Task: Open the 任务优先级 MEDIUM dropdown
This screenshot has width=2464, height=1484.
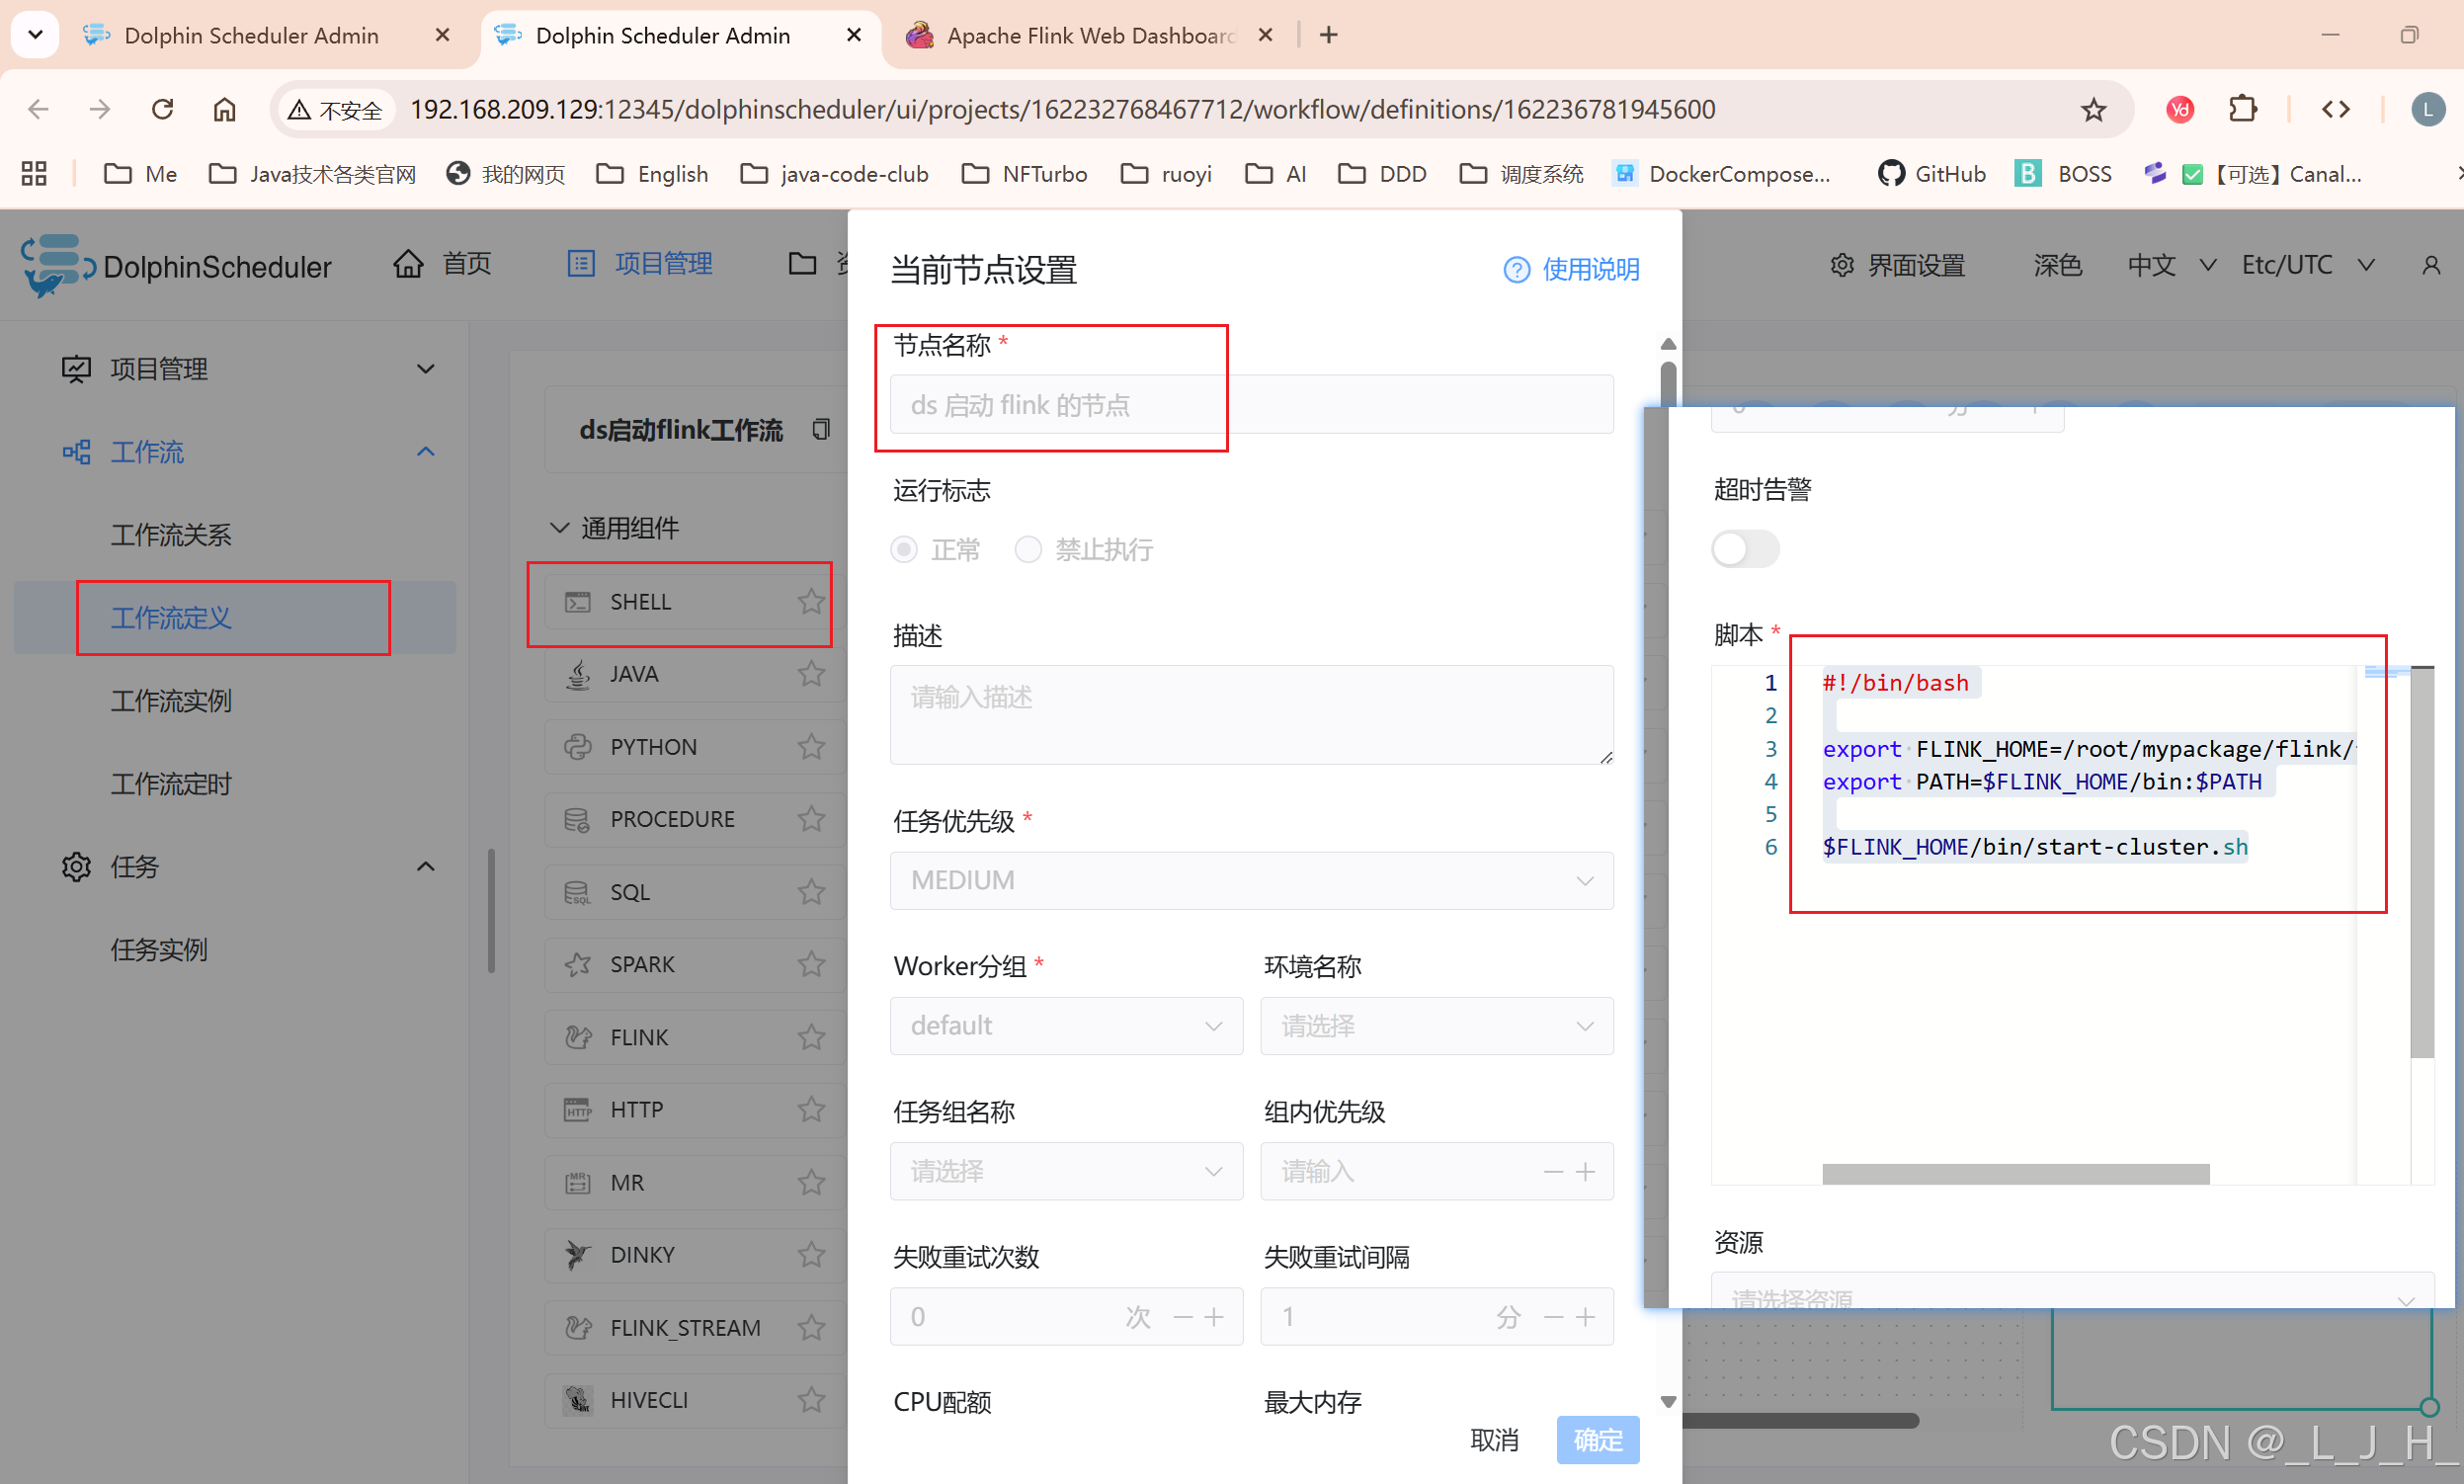Action: click(x=1250, y=880)
